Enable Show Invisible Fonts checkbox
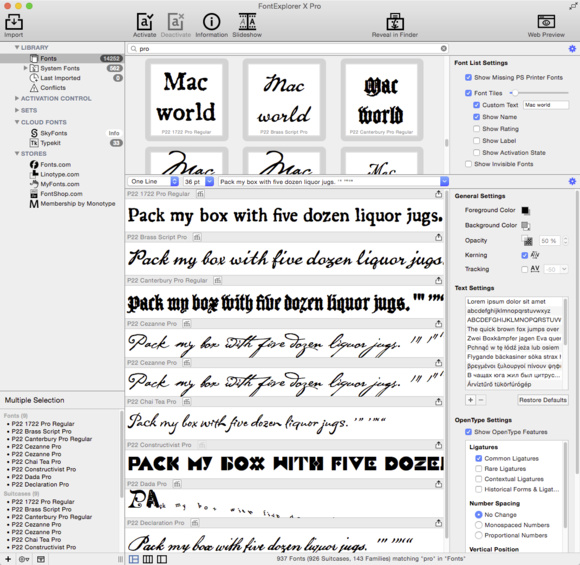 click(x=468, y=164)
